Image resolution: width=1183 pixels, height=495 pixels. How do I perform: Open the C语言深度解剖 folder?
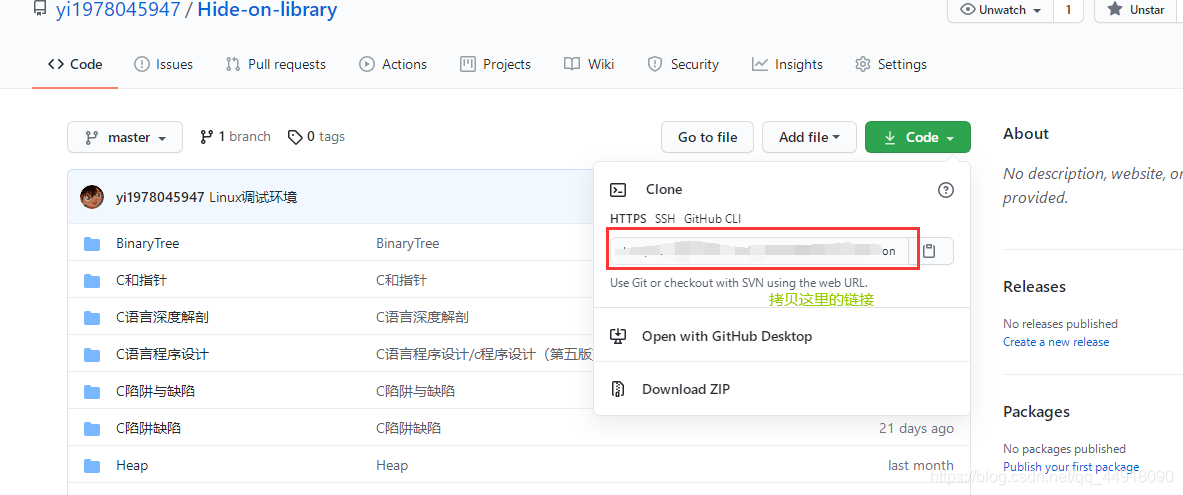point(162,318)
